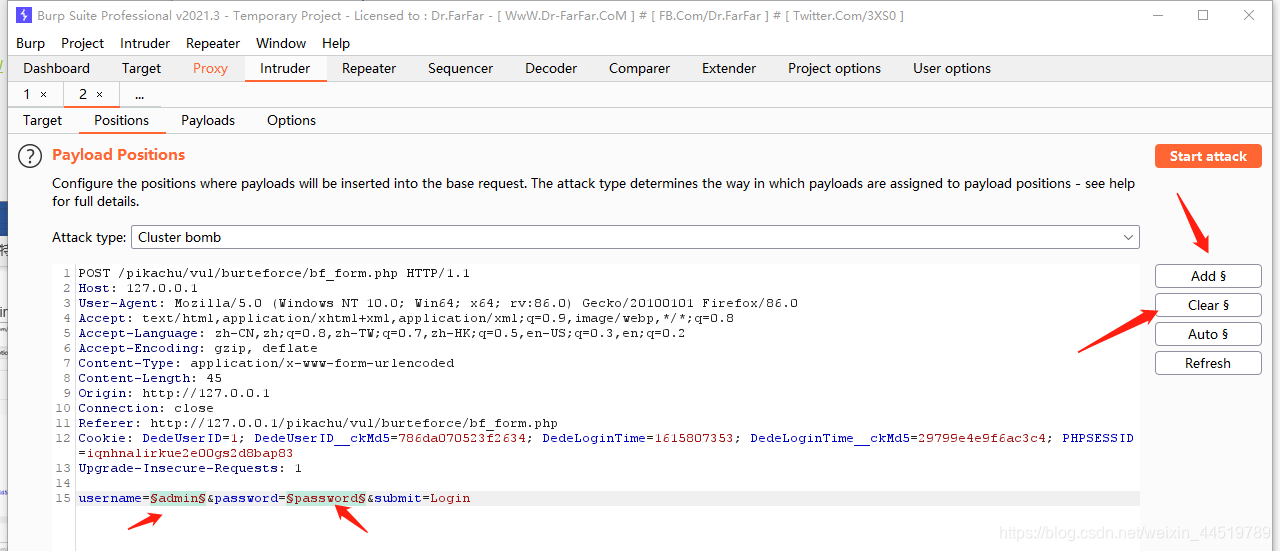Open the Project menu
Viewport: 1280px width, 551px height.
(x=83, y=43)
